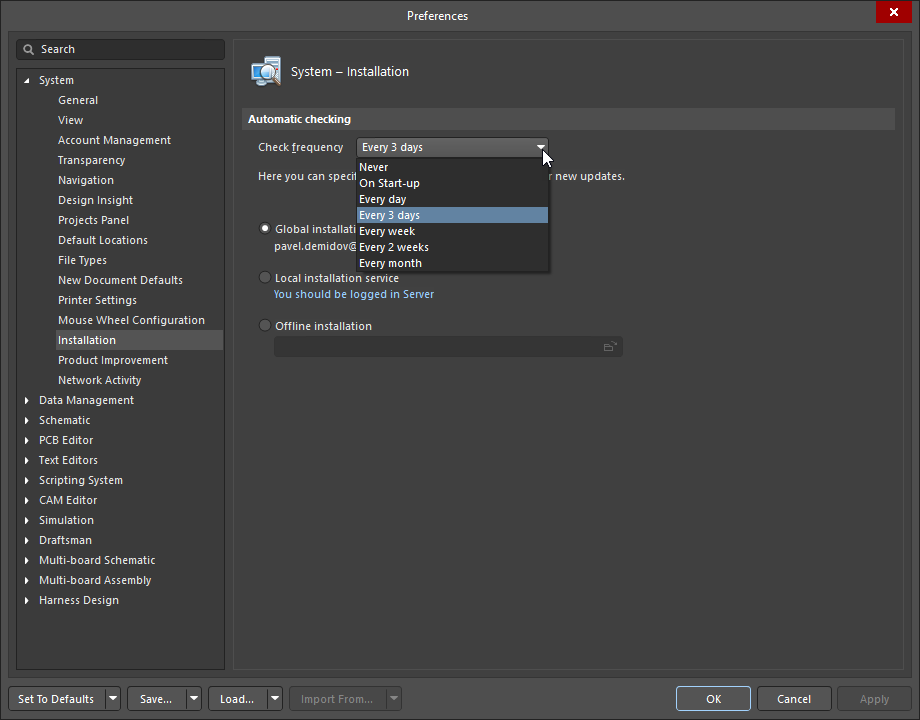Viewport: 920px width, 720px height.
Task: Click the OK button
Action: tap(713, 699)
